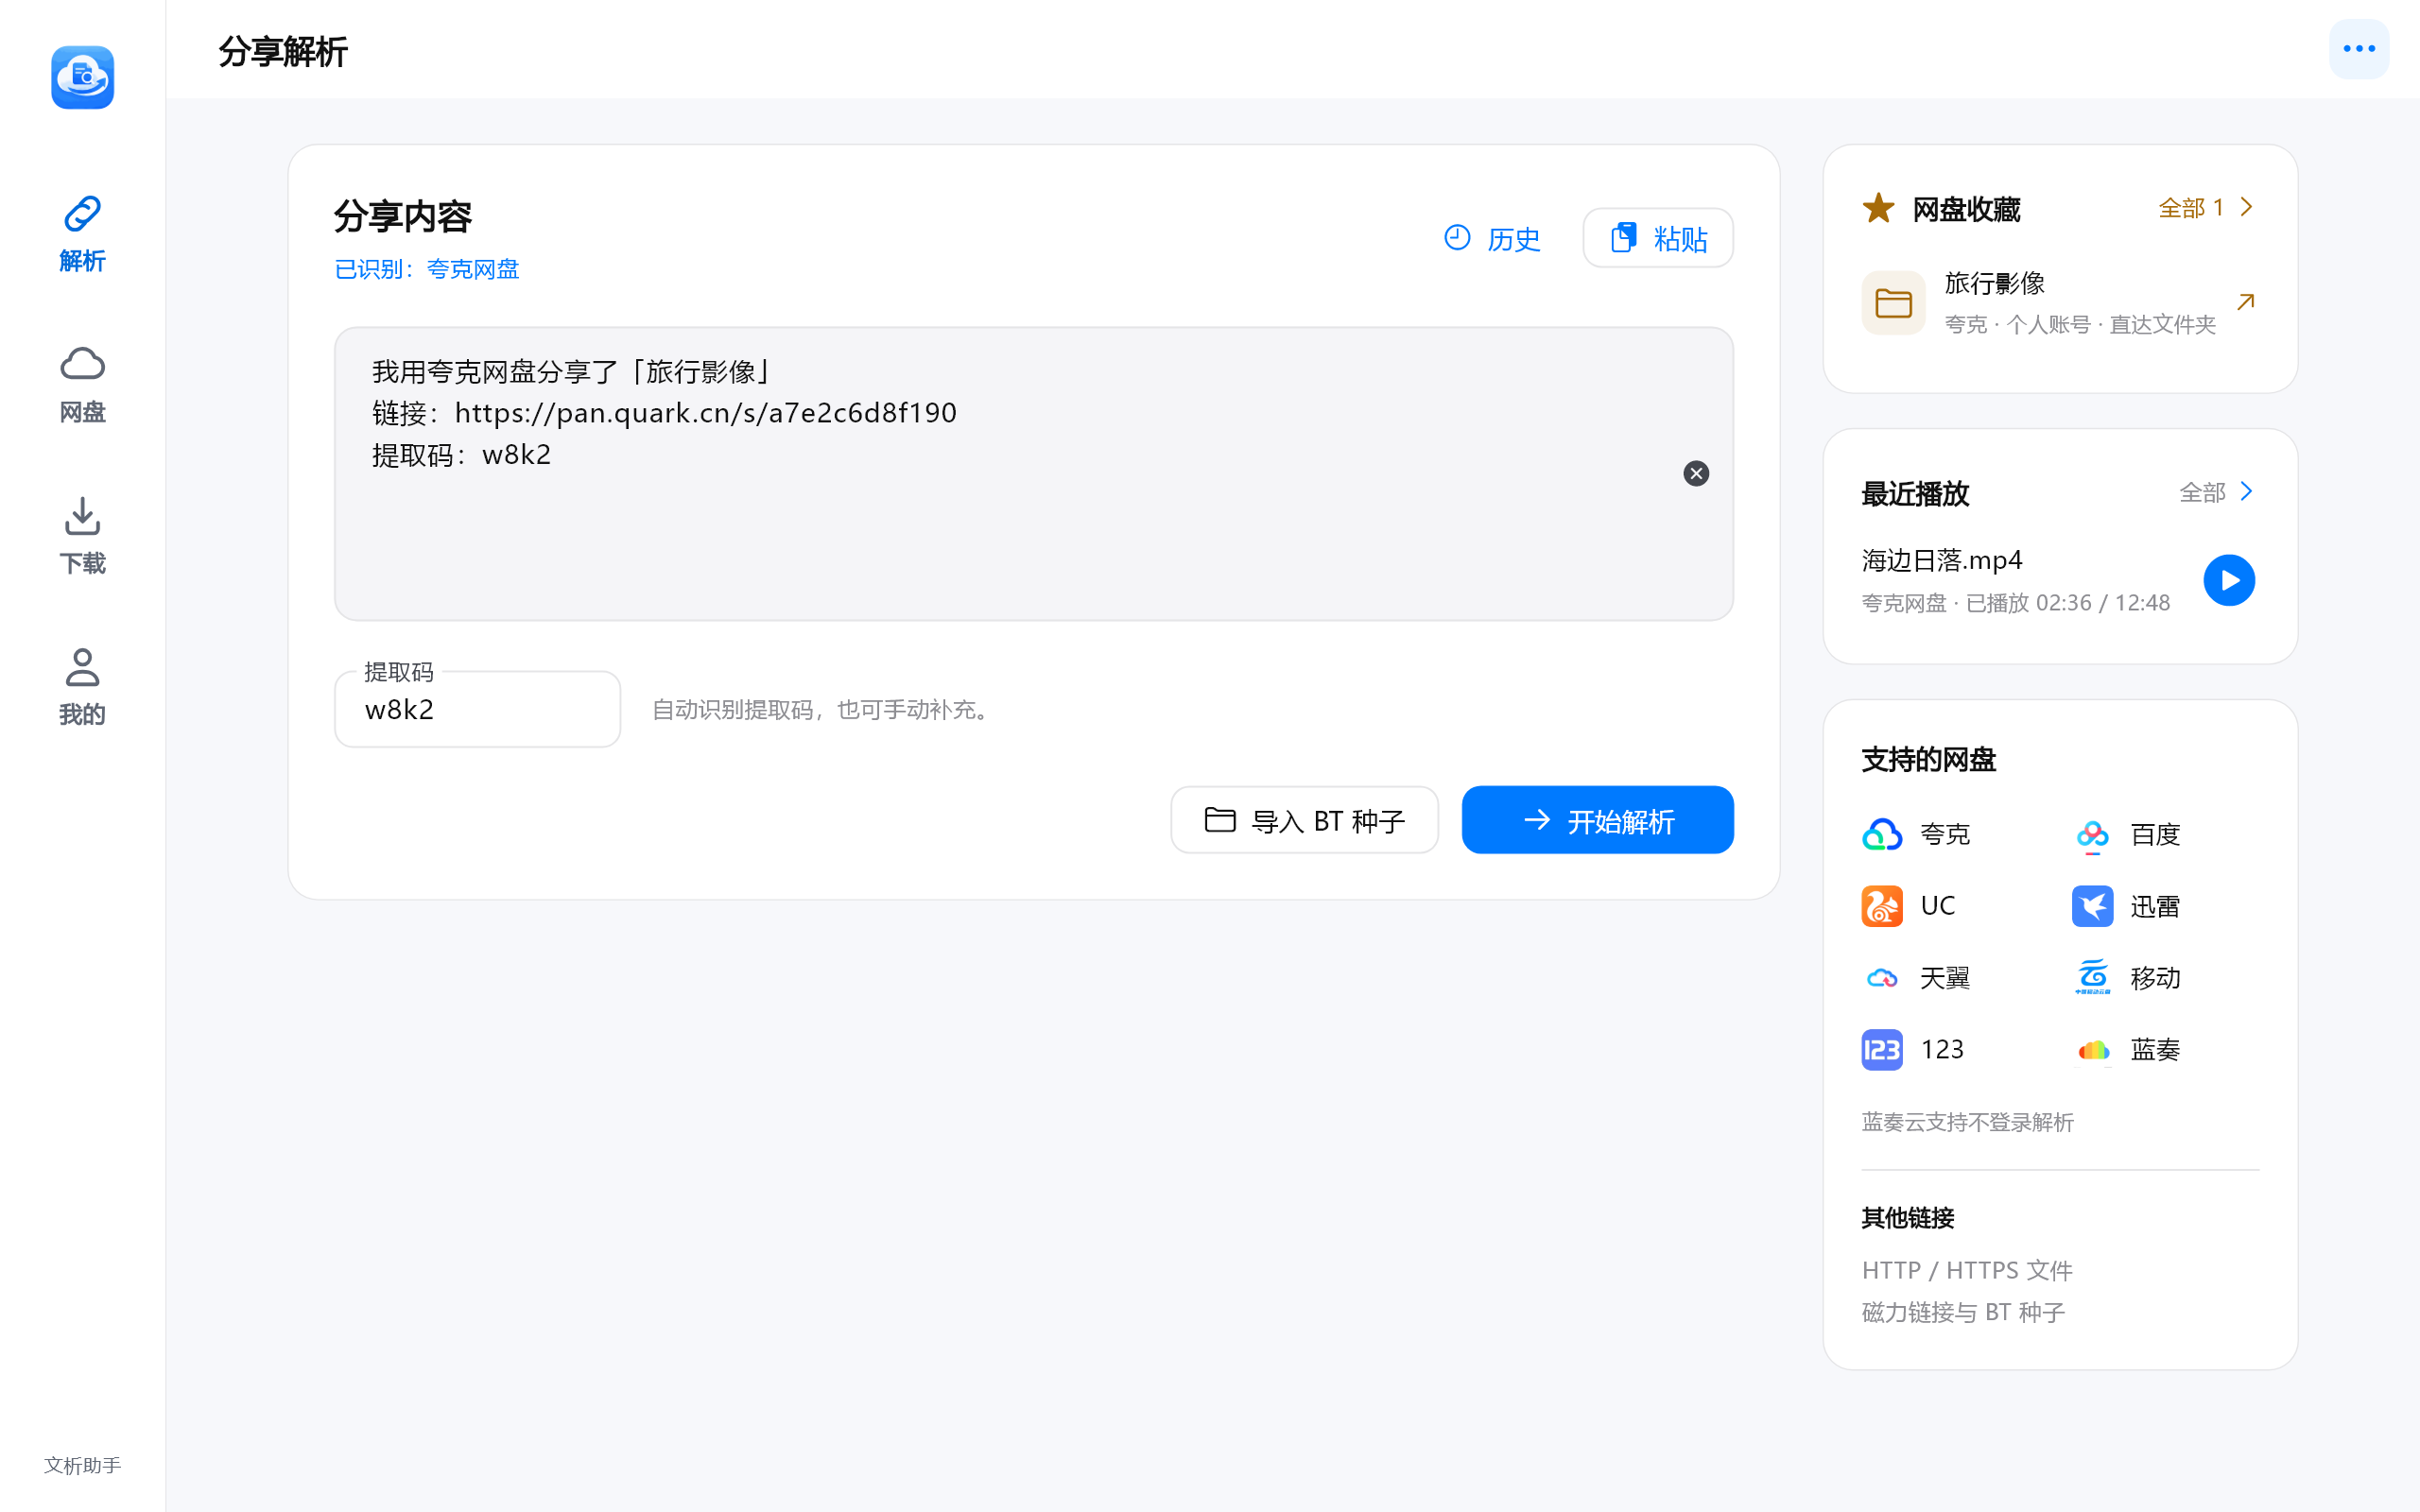Jump to 旅行影像 via arrow icon

[x=2245, y=302]
